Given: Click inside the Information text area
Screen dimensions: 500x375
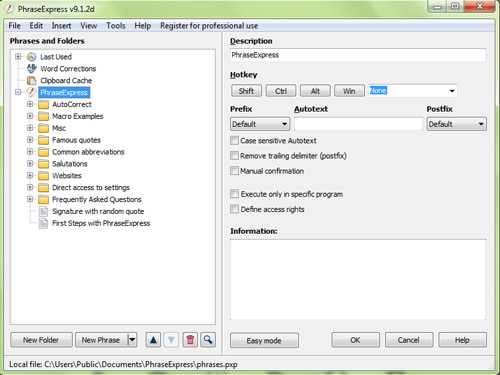Looking at the screenshot, I should (x=358, y=280).
